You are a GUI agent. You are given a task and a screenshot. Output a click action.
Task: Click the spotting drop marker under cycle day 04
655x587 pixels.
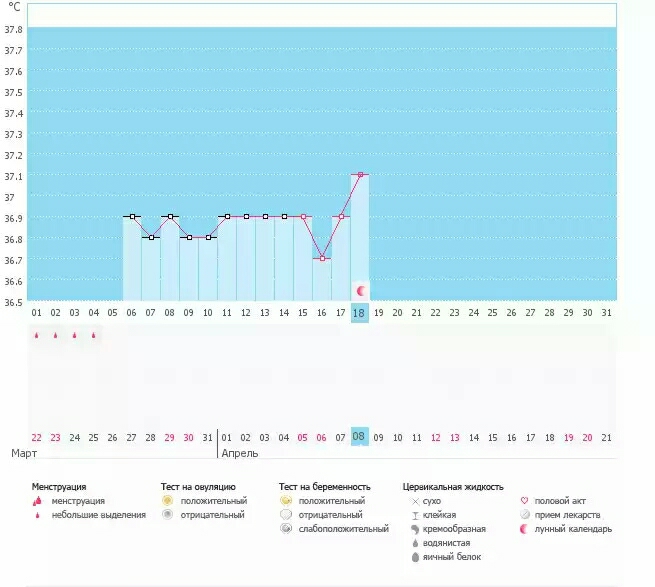(x=94, y=335)
